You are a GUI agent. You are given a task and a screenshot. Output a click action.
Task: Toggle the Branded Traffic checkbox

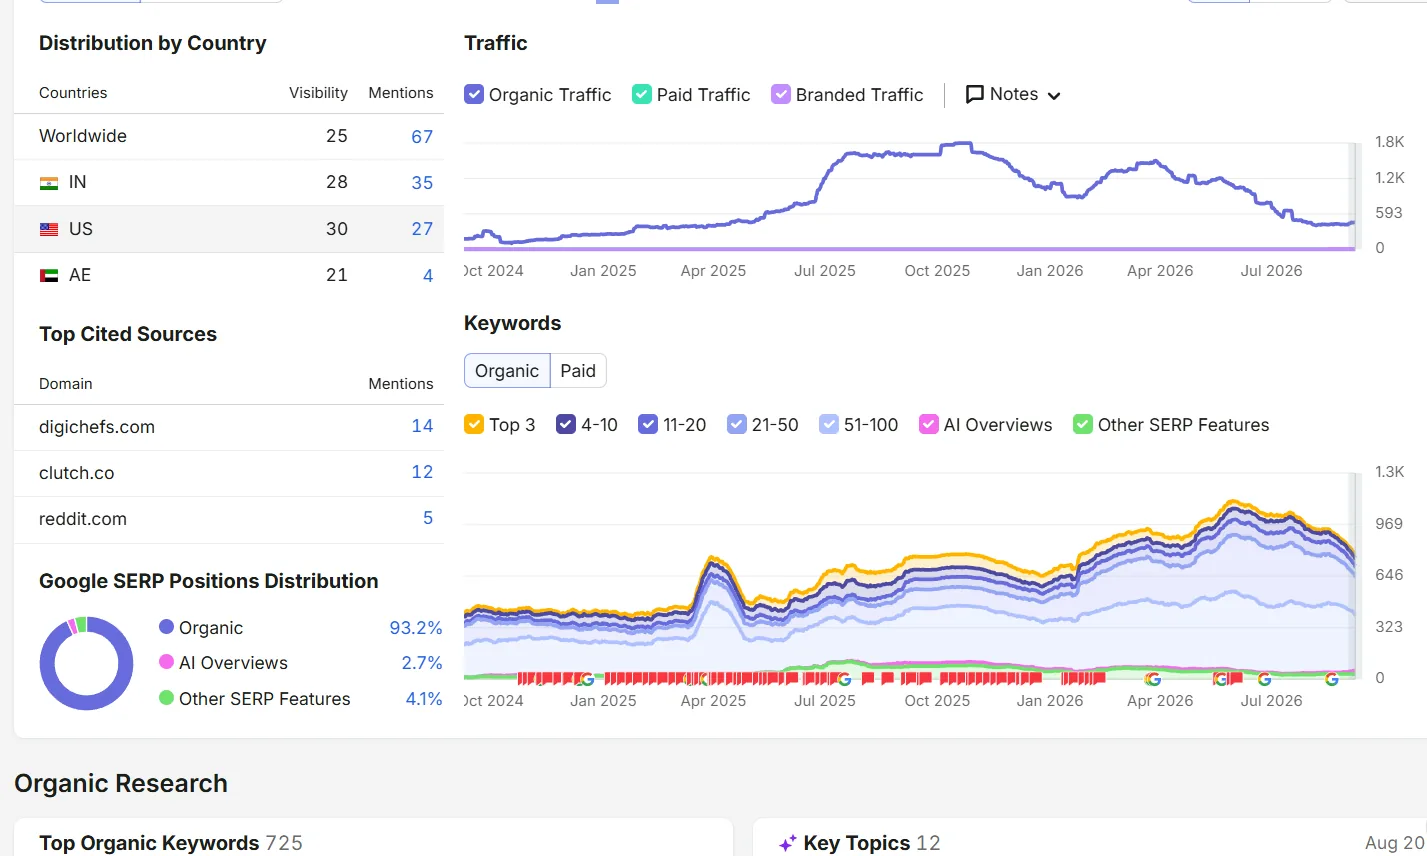(781, 94)
